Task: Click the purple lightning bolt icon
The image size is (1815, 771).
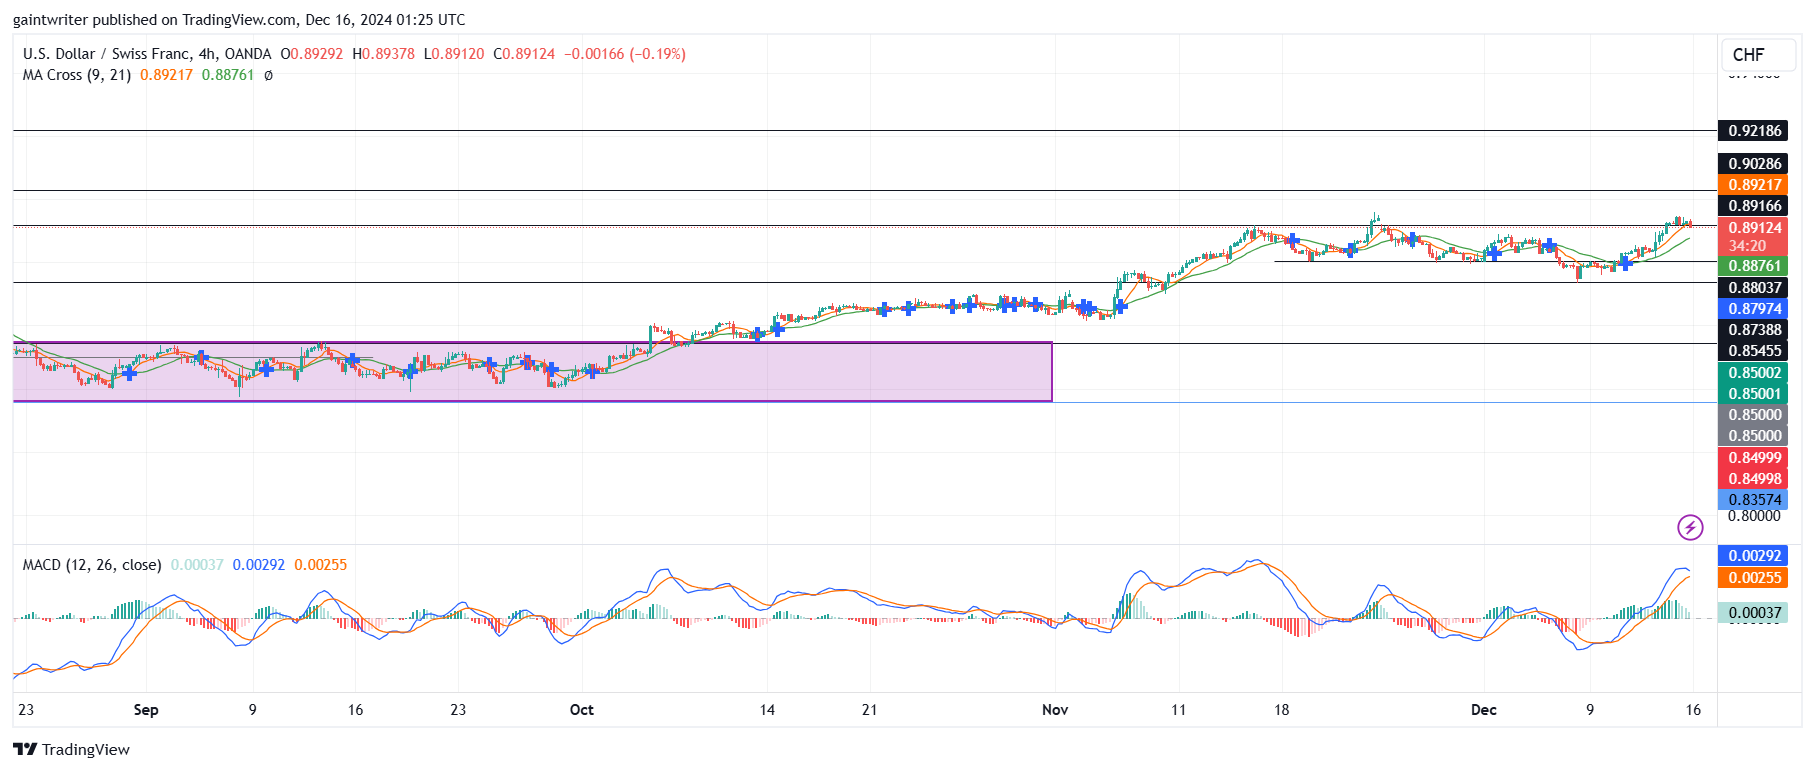Action: point(1690,527)
